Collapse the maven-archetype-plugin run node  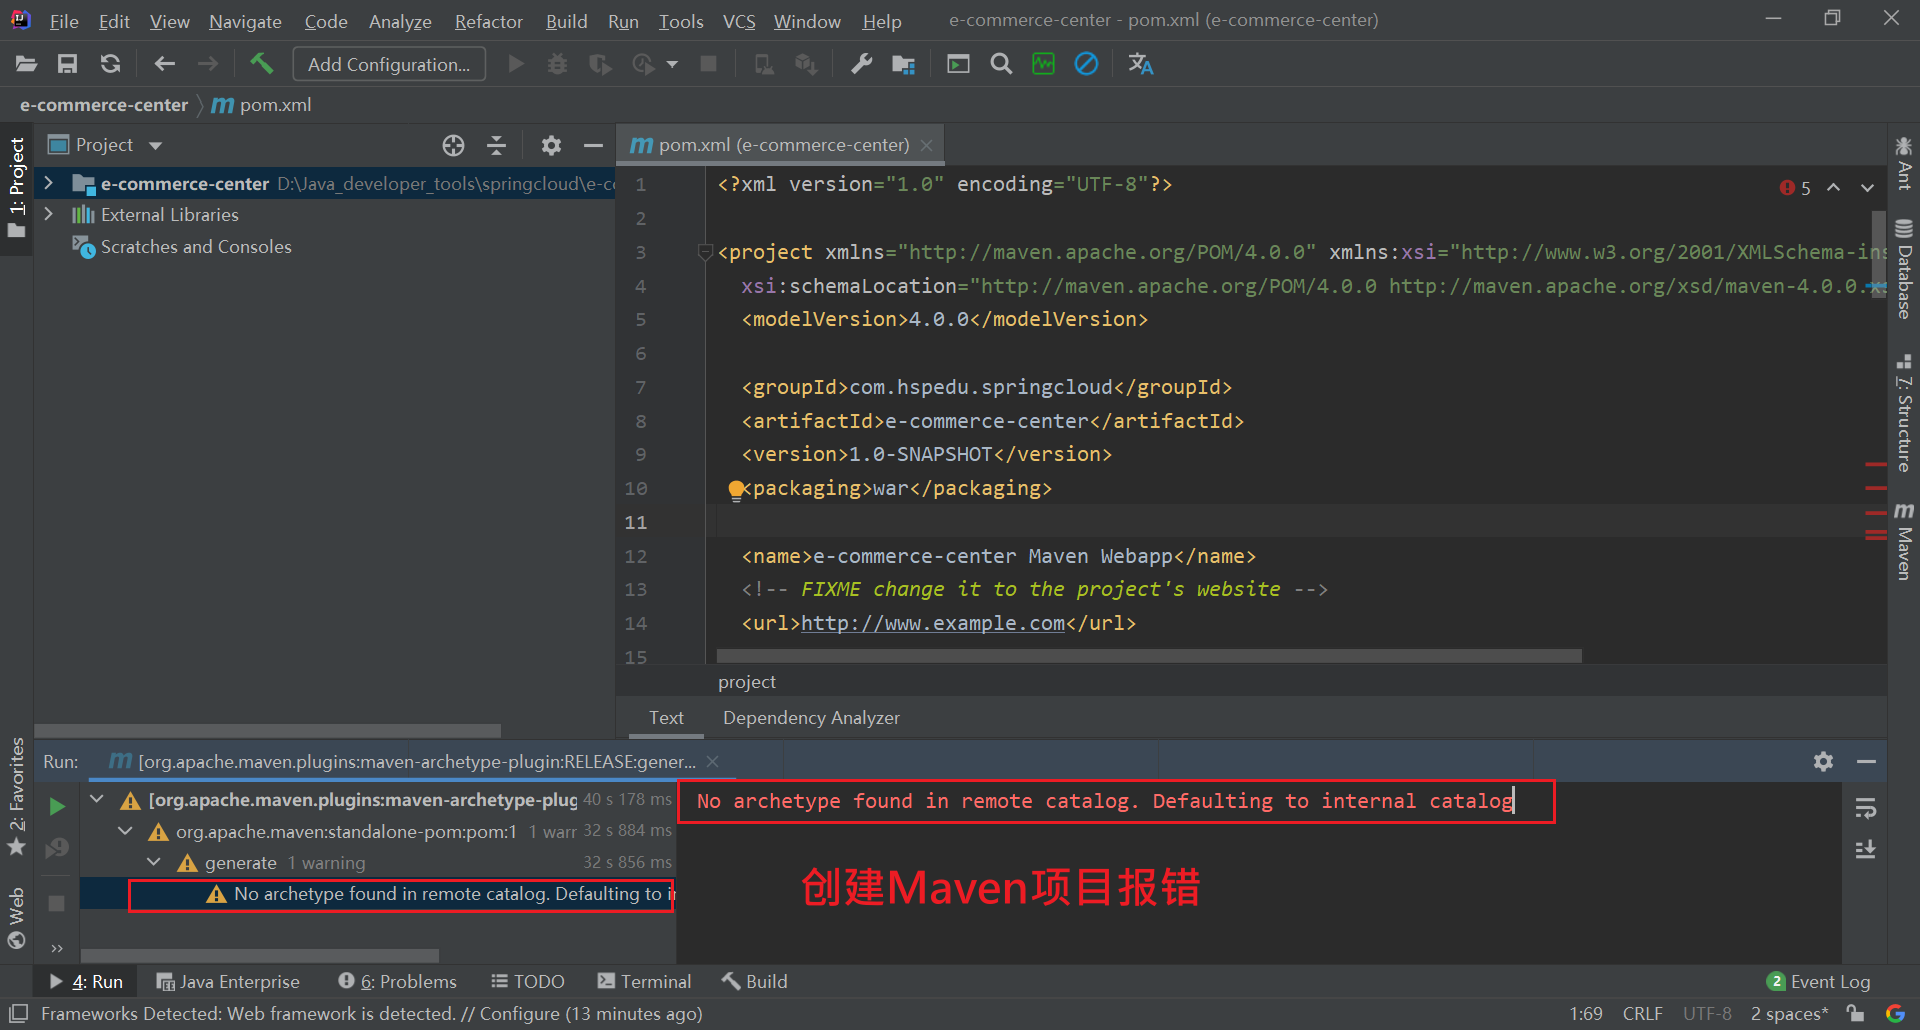(x=97, y=799)
